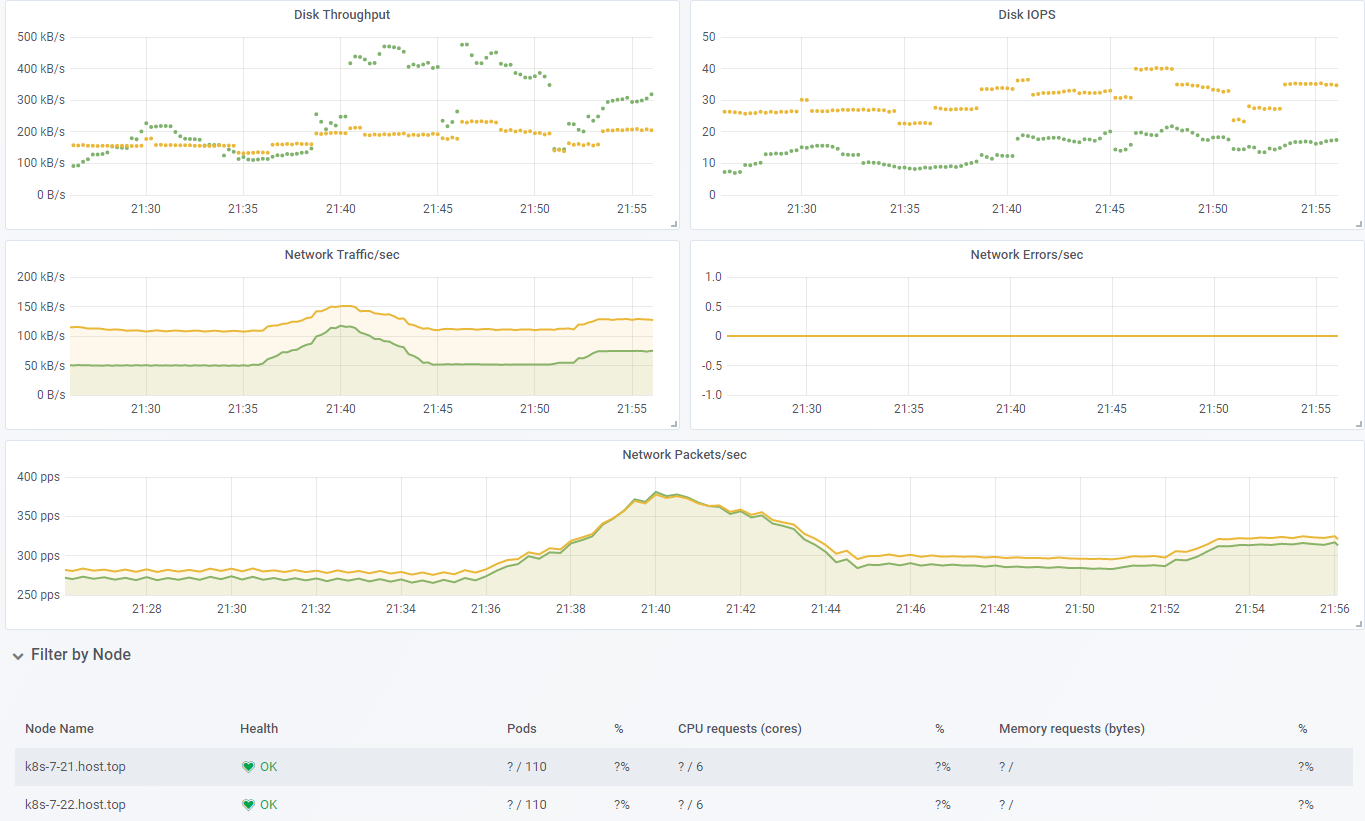The width and height of the screenshot is (1365, 821).
Task: Click the % header right of Pods
Action: click(619, 729)
